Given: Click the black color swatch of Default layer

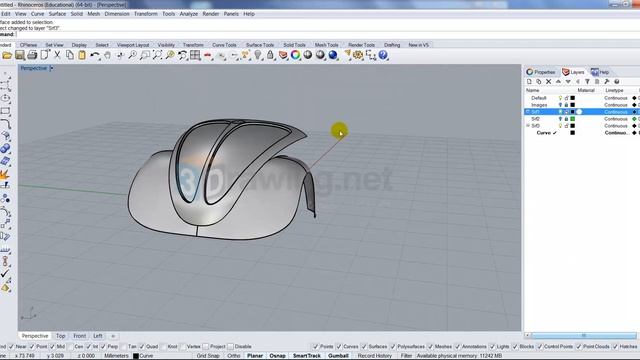Looking at the screenshot, I should pos(573,98).
